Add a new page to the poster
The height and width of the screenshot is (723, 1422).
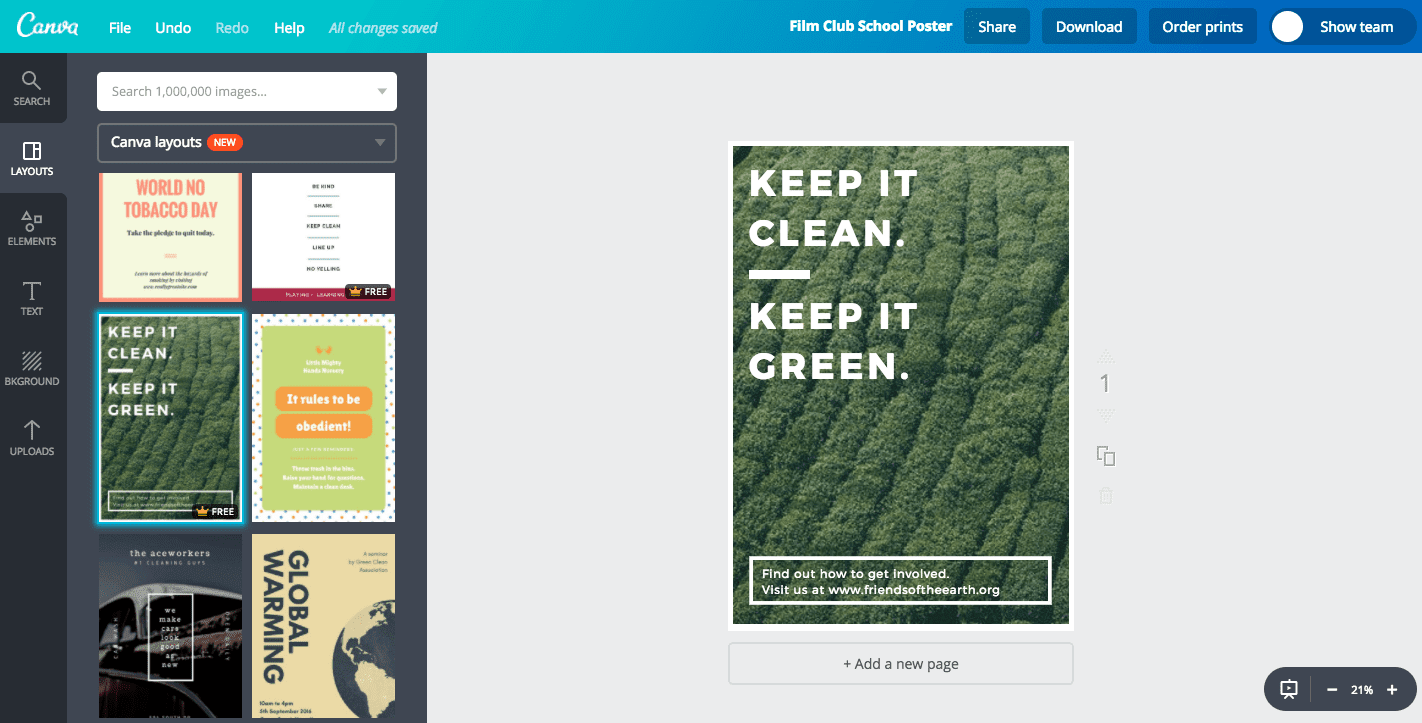pyautogui.click(x=899, y=663)
